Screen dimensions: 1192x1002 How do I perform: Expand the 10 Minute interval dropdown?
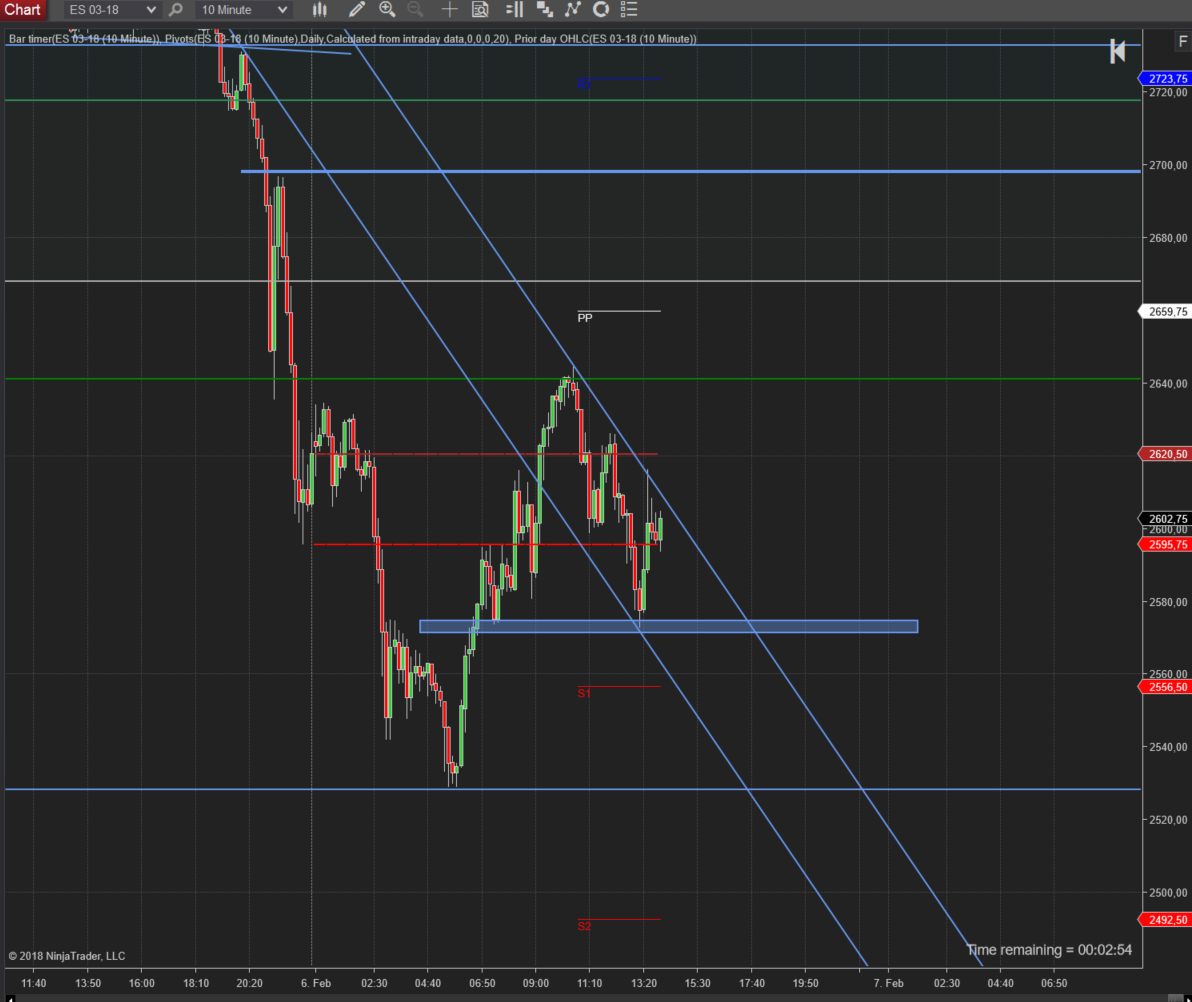point(243,10)
